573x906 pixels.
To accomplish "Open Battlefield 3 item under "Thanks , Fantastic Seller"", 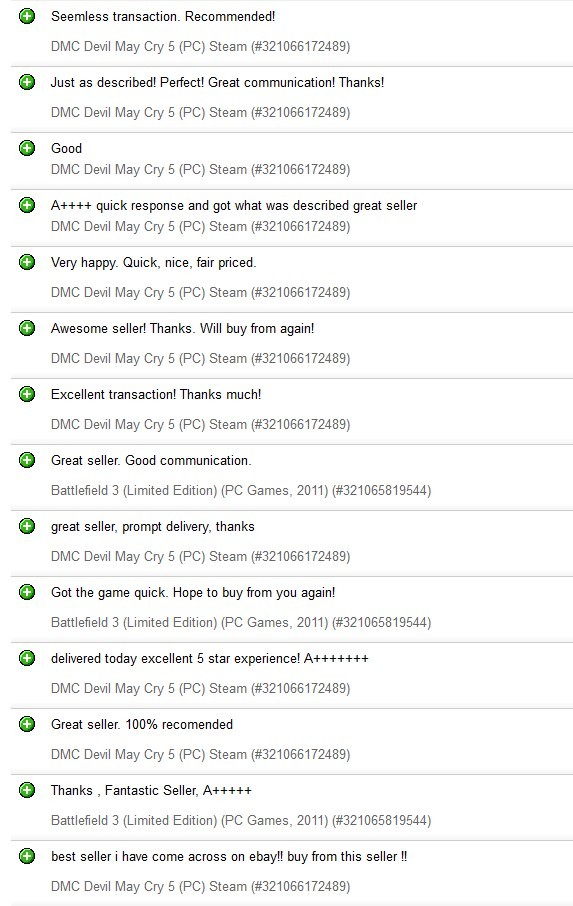I will pos(241,820).
